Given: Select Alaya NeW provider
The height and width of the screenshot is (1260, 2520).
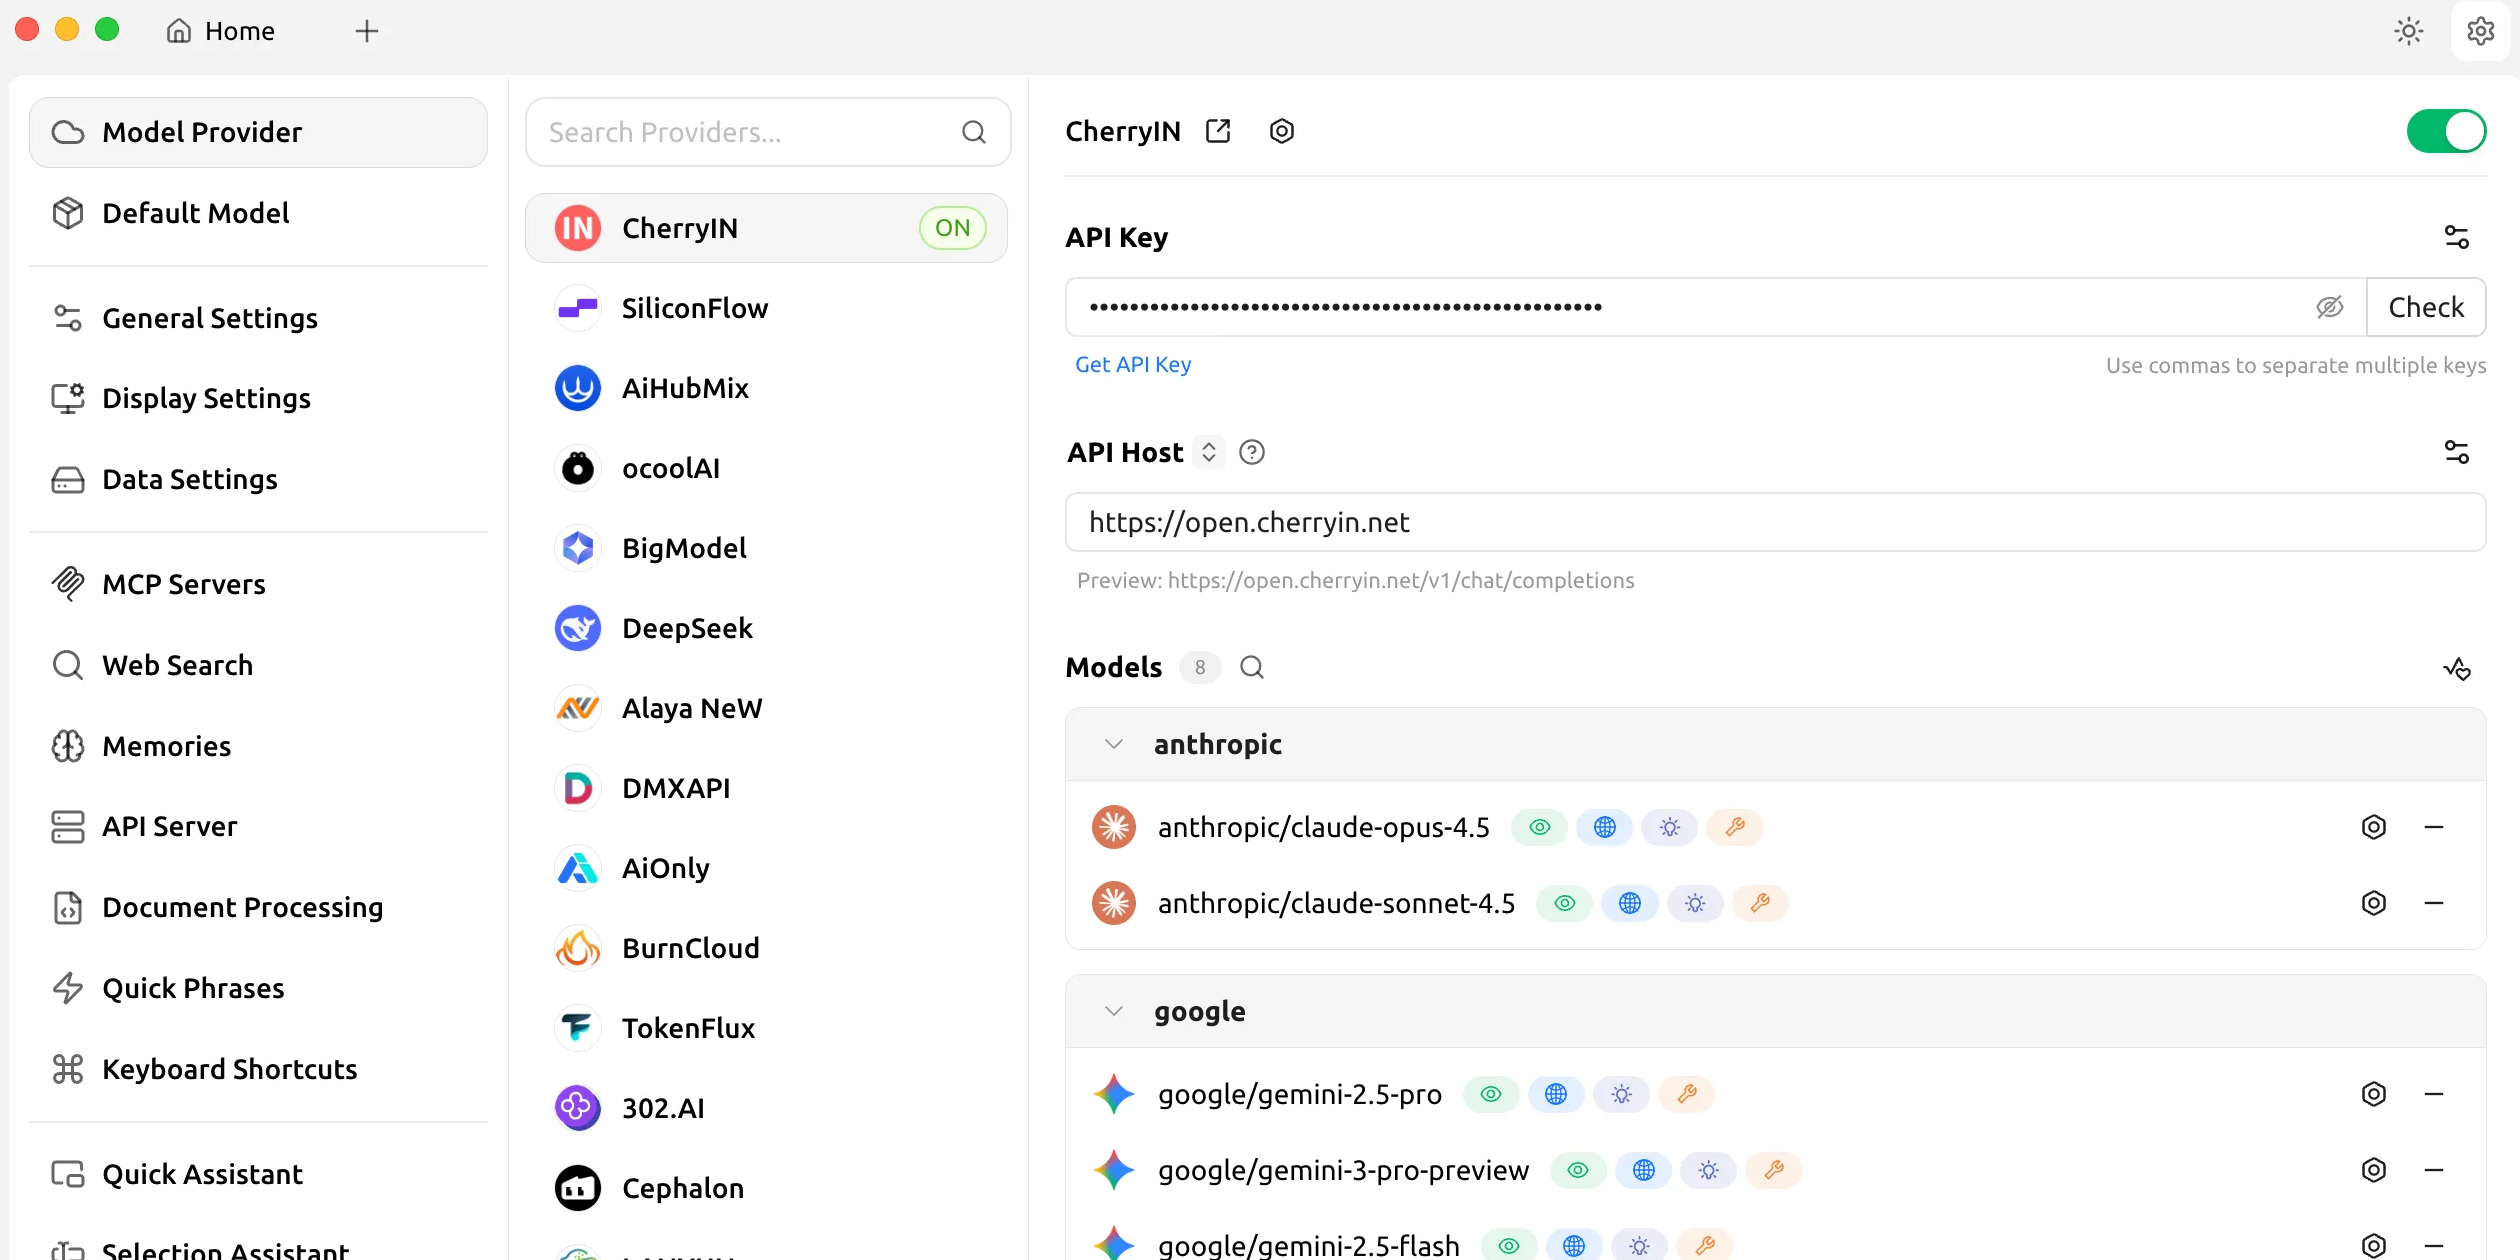Looking at the screenshot, I should [766, 708].
